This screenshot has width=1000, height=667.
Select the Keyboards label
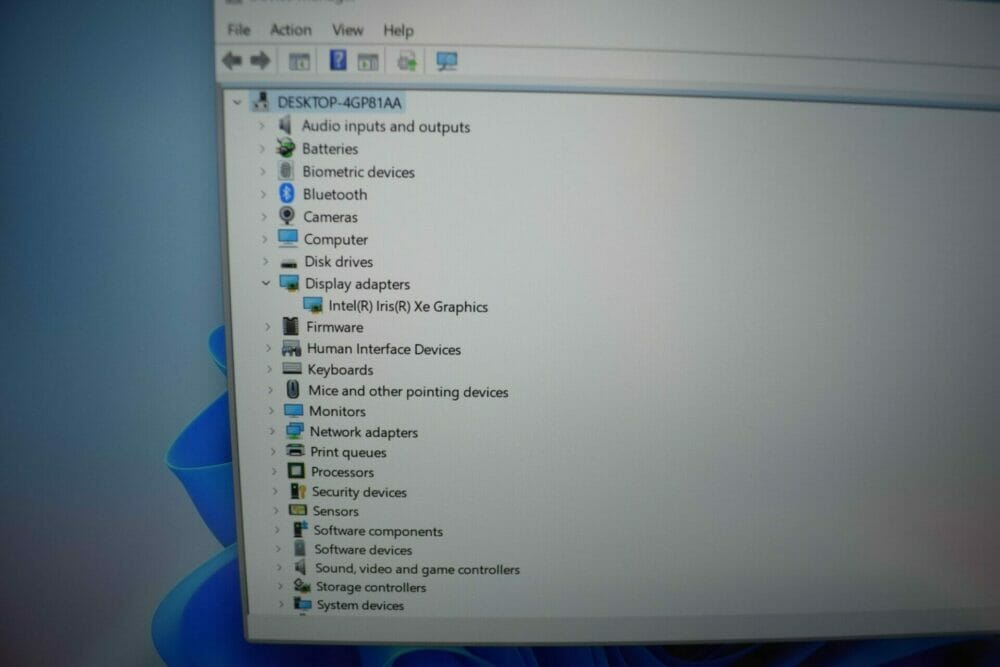[x=341, y=370]
